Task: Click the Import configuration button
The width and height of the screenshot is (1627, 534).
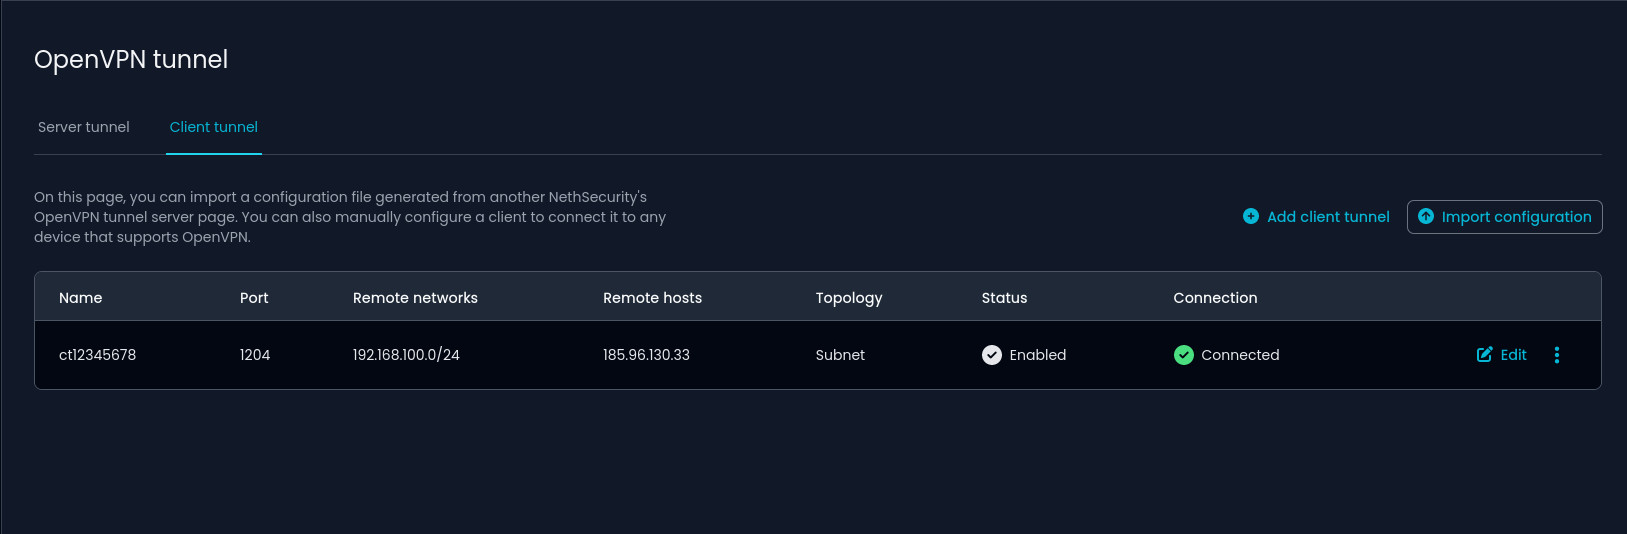Action: pos(1504,217)
